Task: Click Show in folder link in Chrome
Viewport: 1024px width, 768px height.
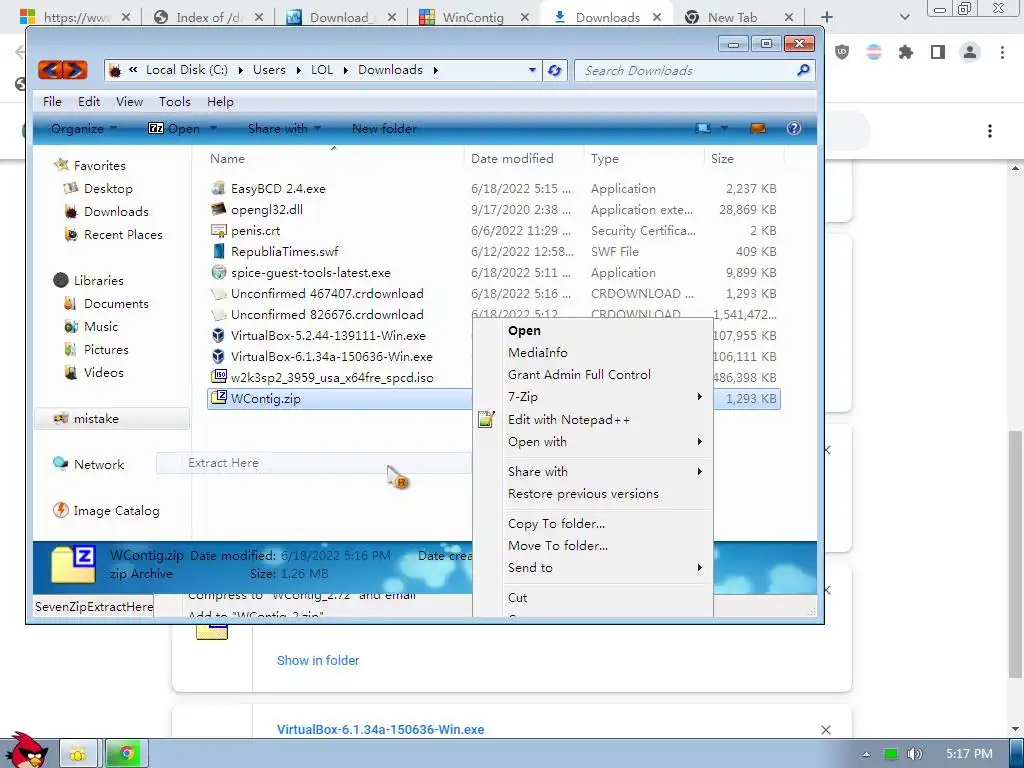Action: 317,660
